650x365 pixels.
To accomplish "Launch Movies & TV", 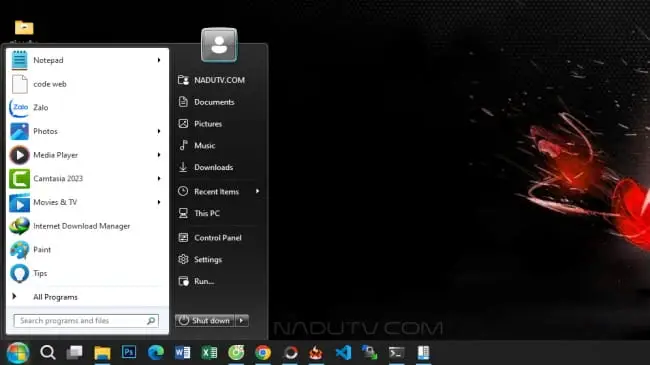I will pos(87,202).
